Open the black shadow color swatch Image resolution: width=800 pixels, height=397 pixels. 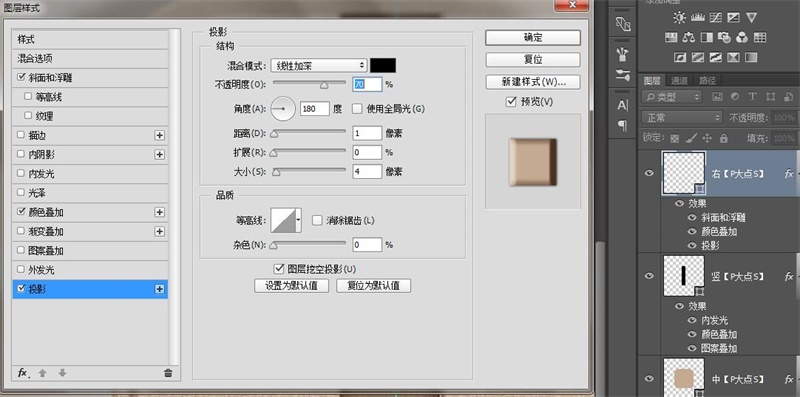coord(383,65)
